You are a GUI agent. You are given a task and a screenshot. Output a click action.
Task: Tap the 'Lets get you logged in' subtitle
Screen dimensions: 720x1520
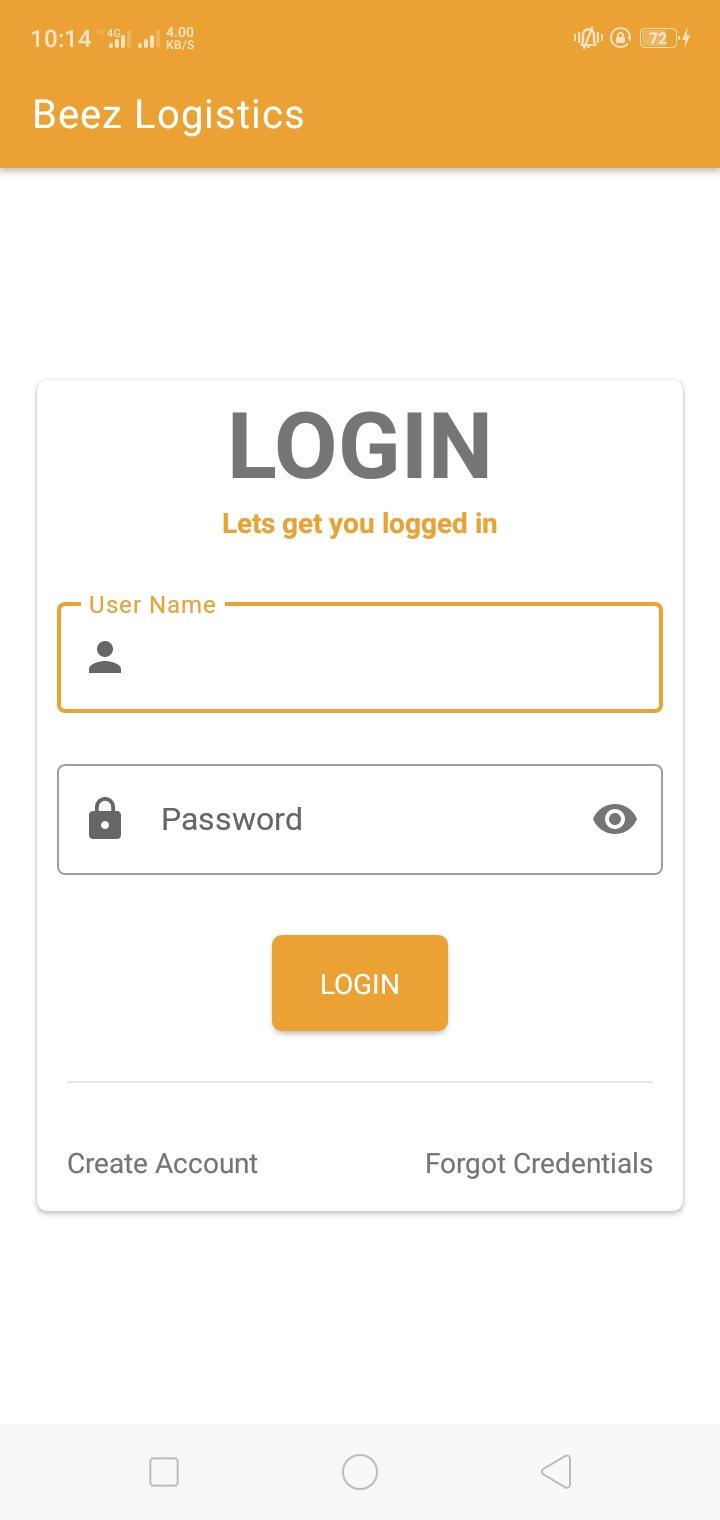(x=360, y=524)
